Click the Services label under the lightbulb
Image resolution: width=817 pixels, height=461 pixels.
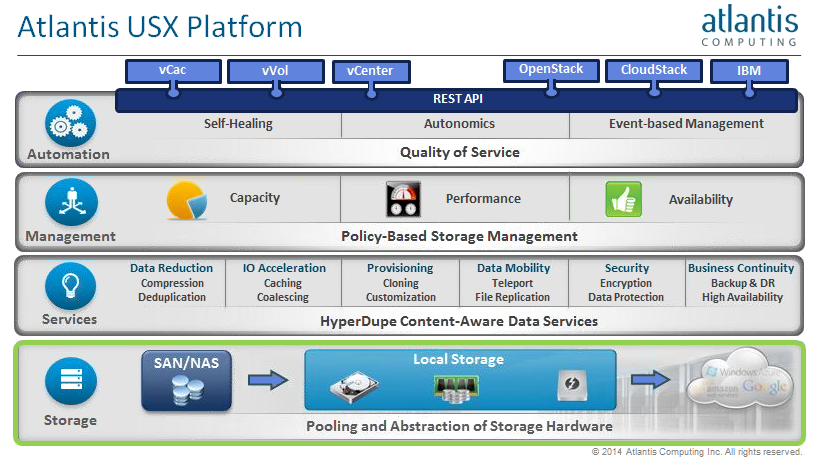point(69,319)
